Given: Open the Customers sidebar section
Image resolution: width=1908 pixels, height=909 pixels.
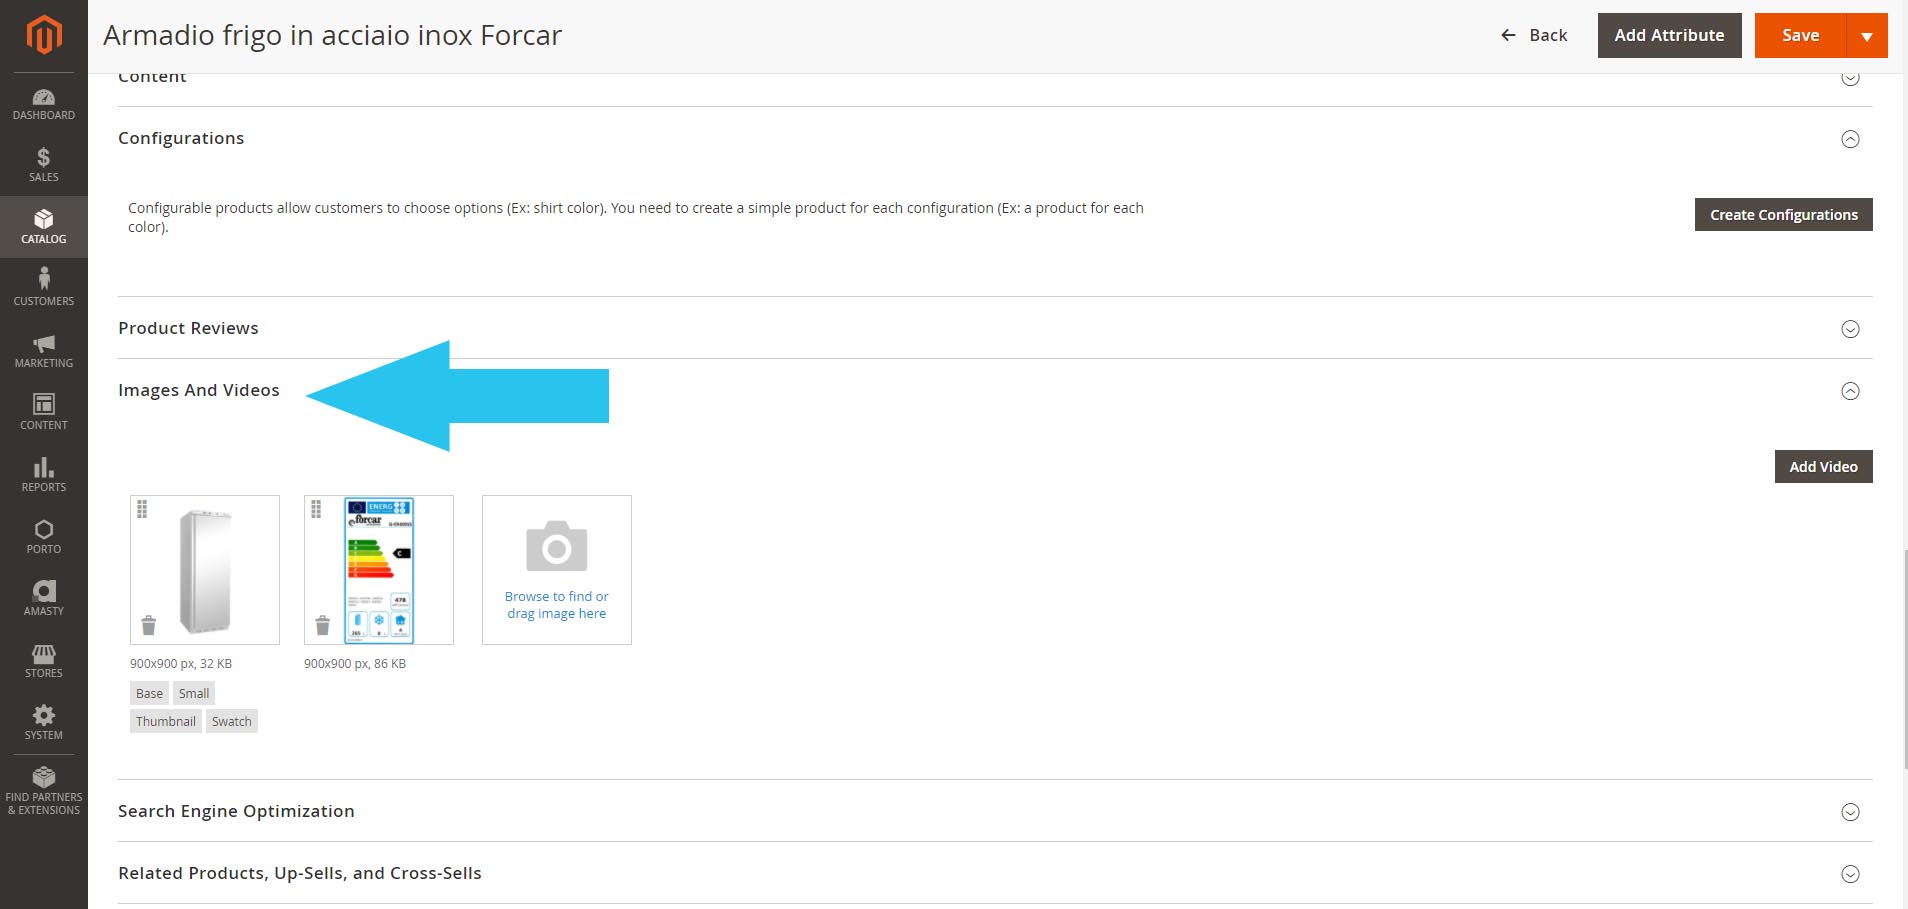Looking at the screenshot, I should (44, 287).
